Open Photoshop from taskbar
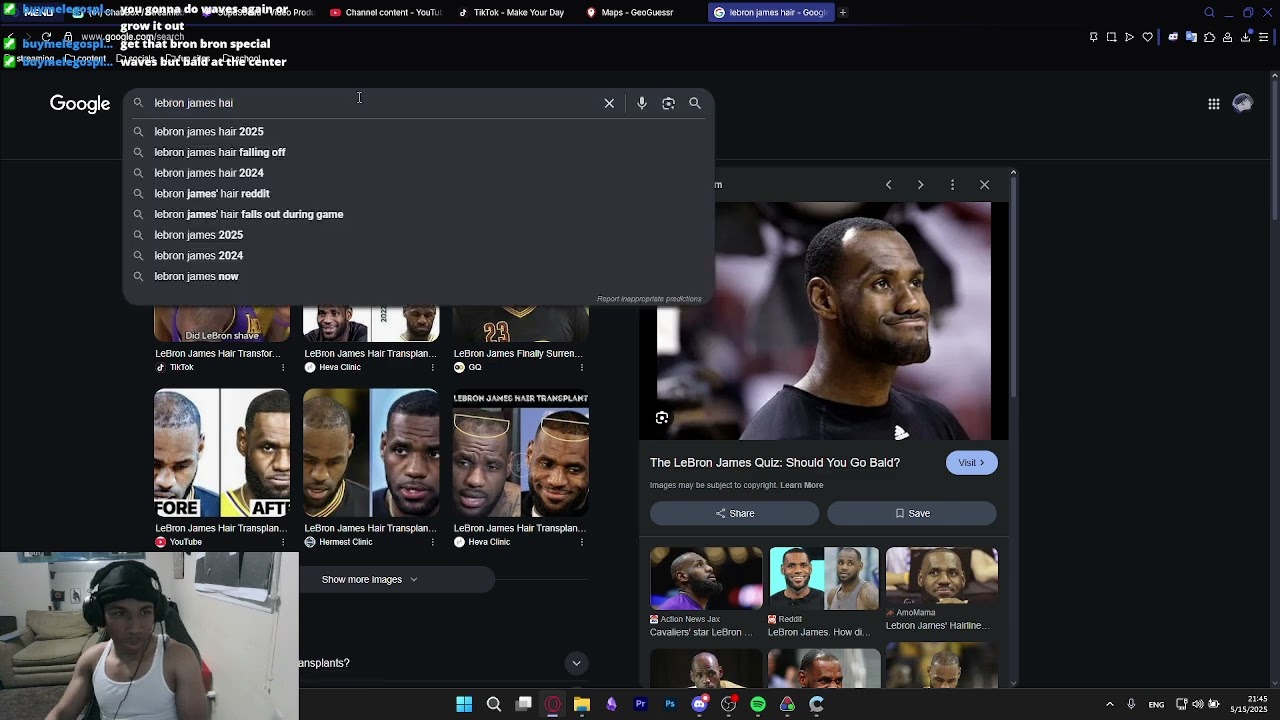This screenshot has width=1280, height=720. pyautogui.click(x=670, y=704)
